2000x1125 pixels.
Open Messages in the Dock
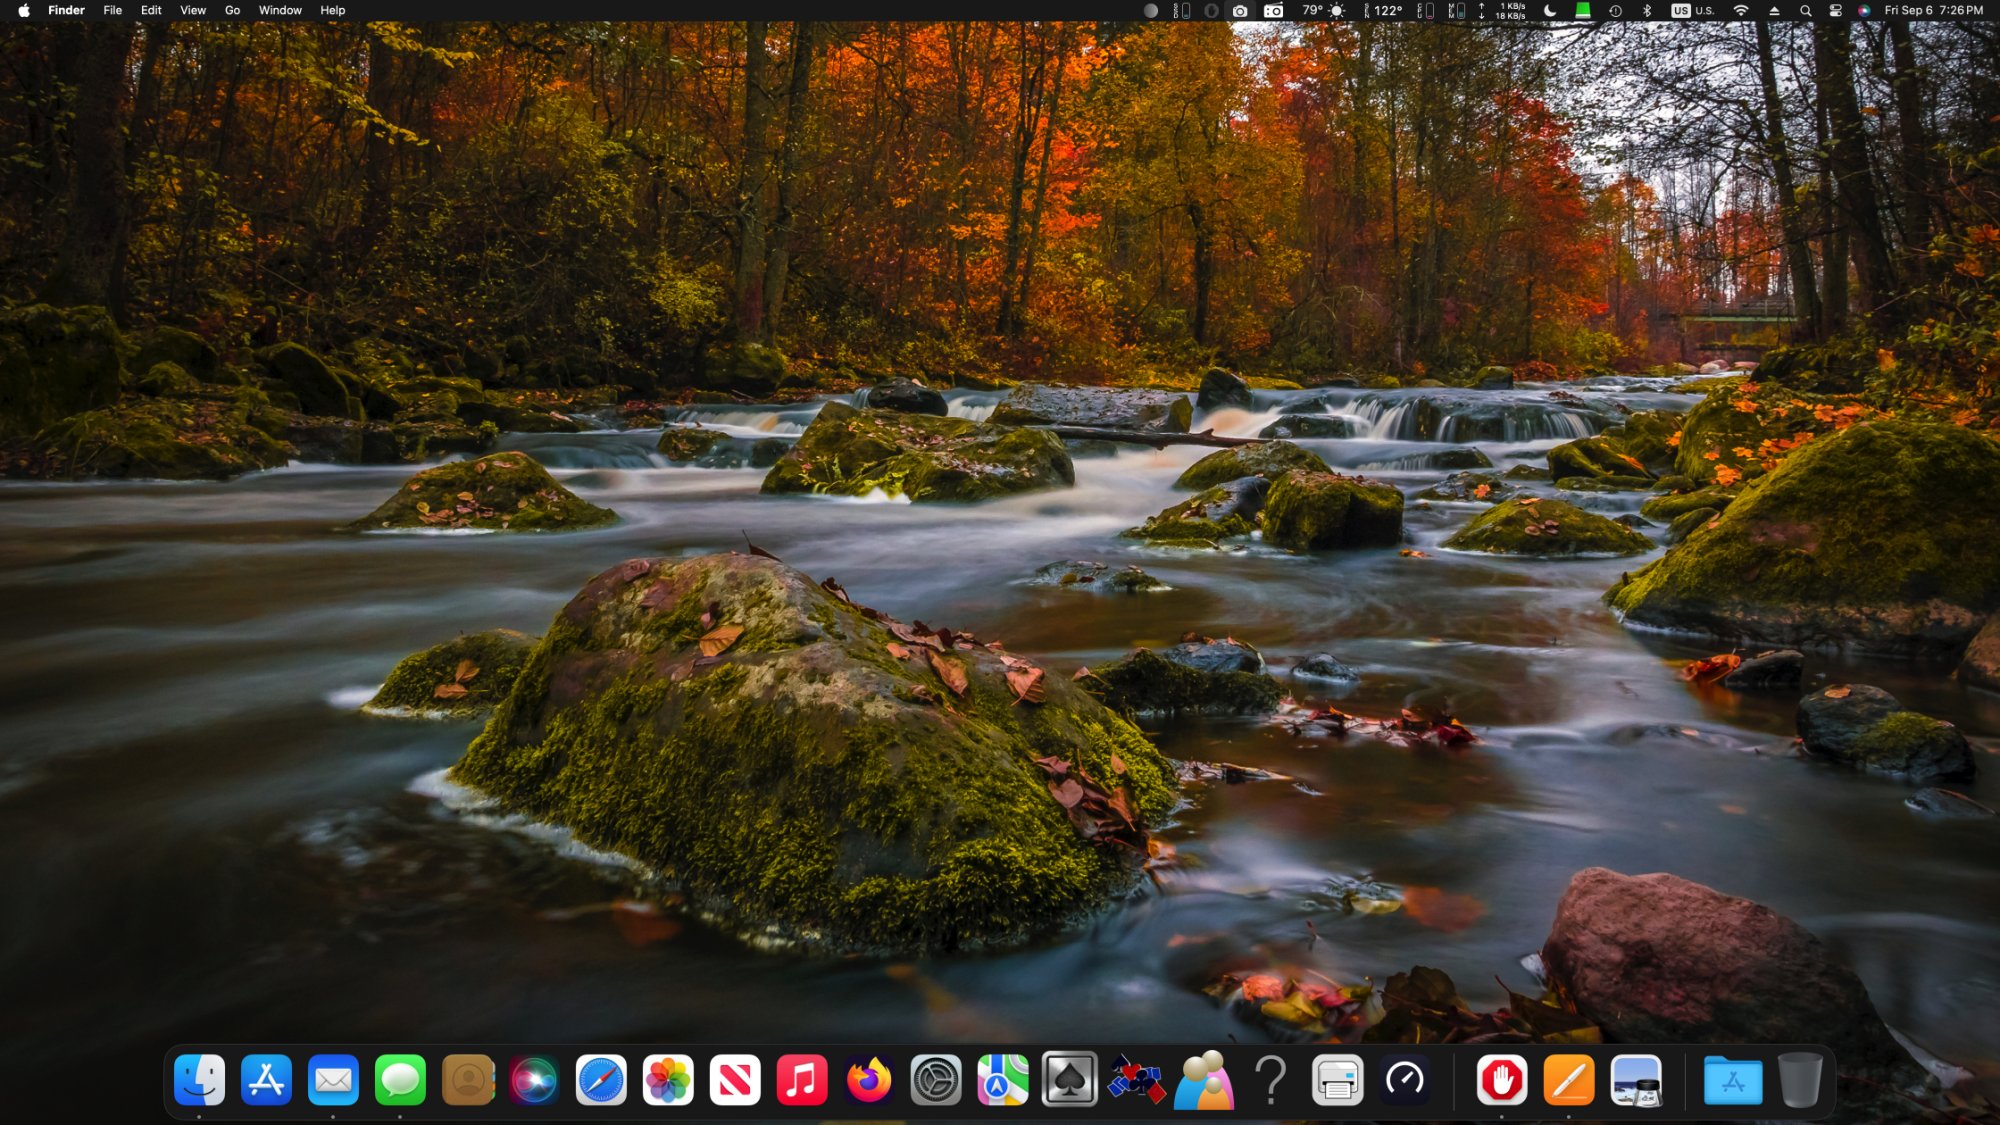tap(400, 1080)
